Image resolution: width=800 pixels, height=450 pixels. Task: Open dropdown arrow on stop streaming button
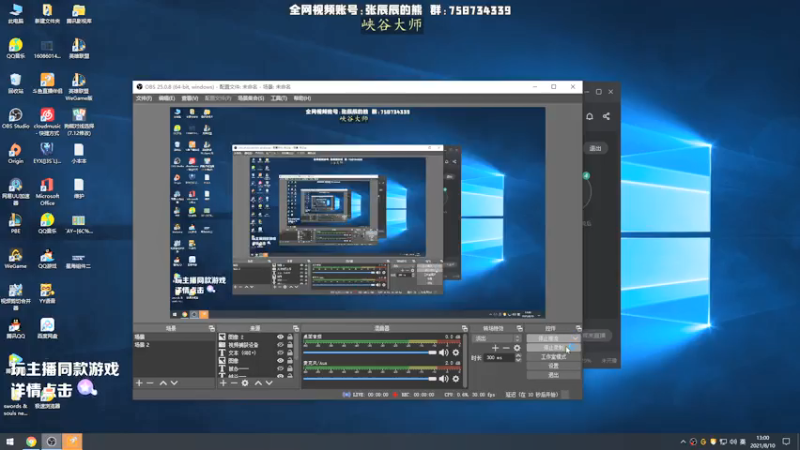click(x=576, y=338)
